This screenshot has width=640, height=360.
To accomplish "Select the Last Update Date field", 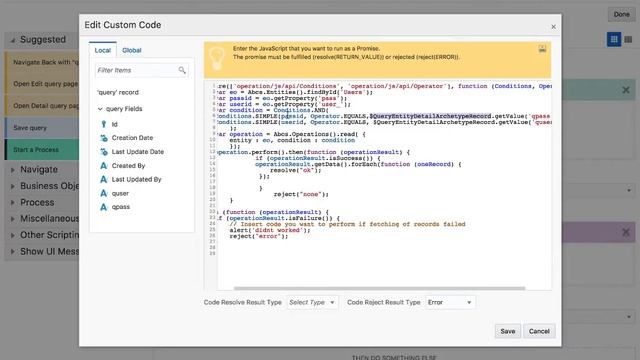I will [138, 152].
